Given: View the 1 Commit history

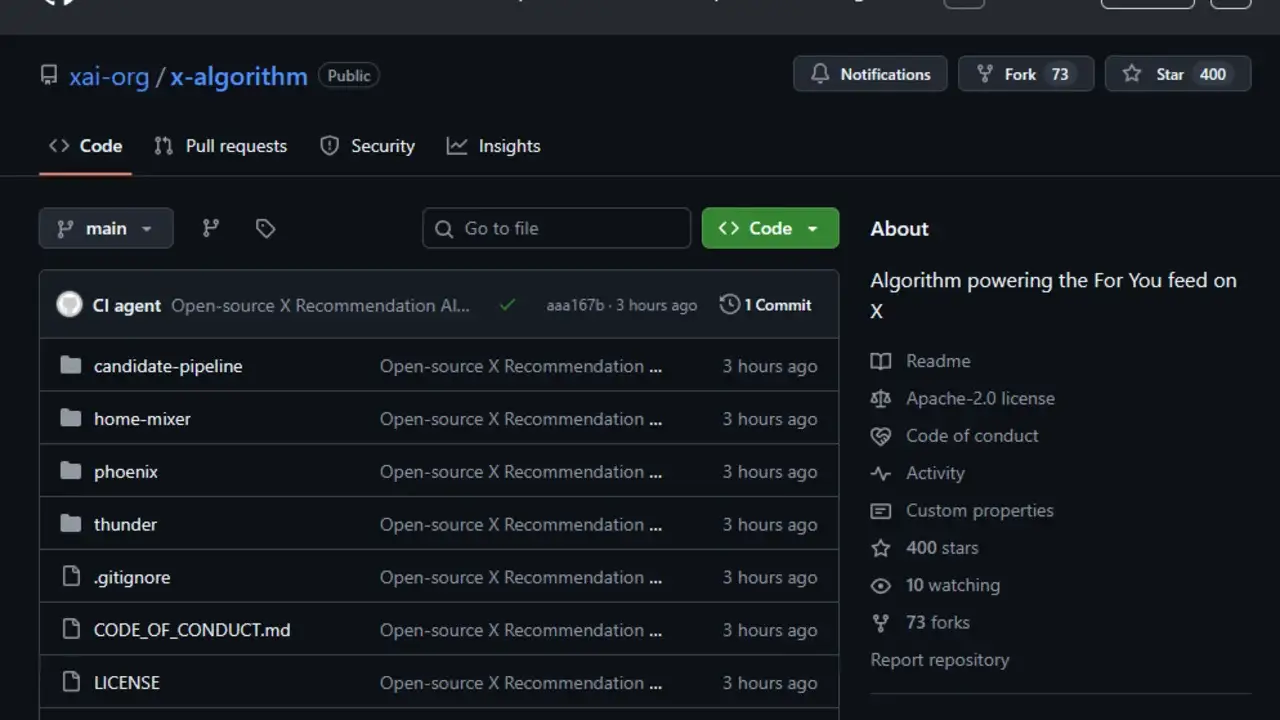Looking at the screenshot, I should [766, 305].
